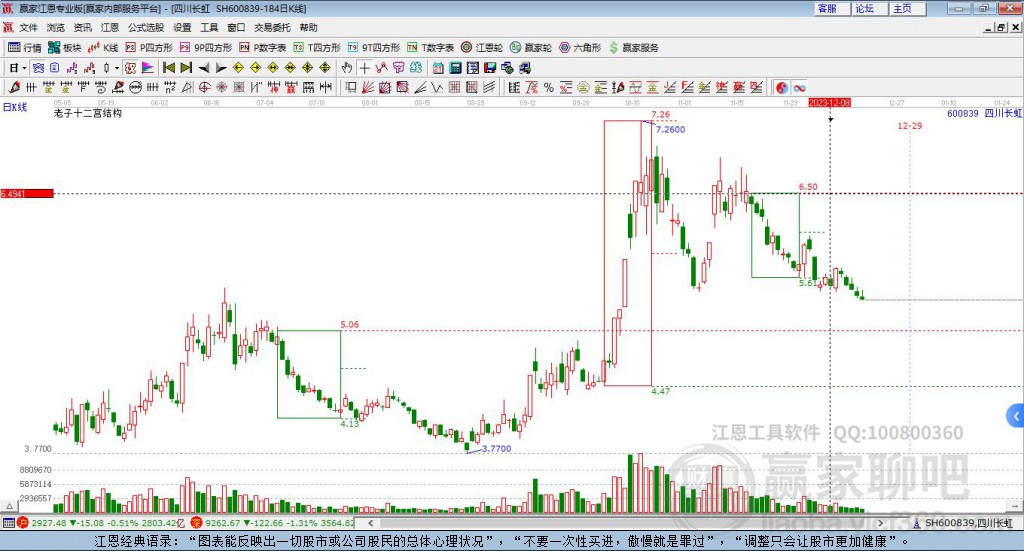1024x551 pixels.
Task: Select the crosshair cursor tool
Action: 364,68
